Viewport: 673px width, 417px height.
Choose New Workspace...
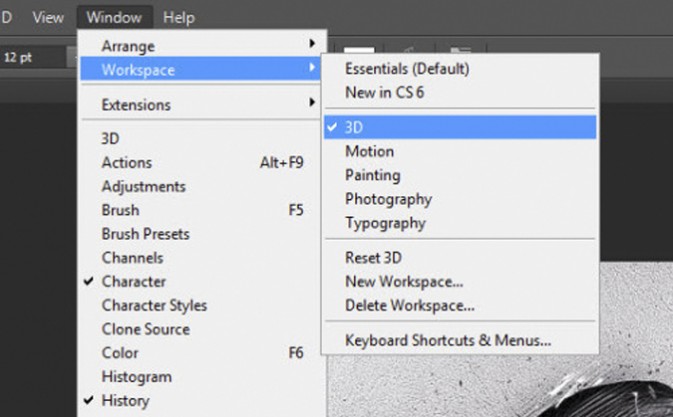click(x=403, y=282)
